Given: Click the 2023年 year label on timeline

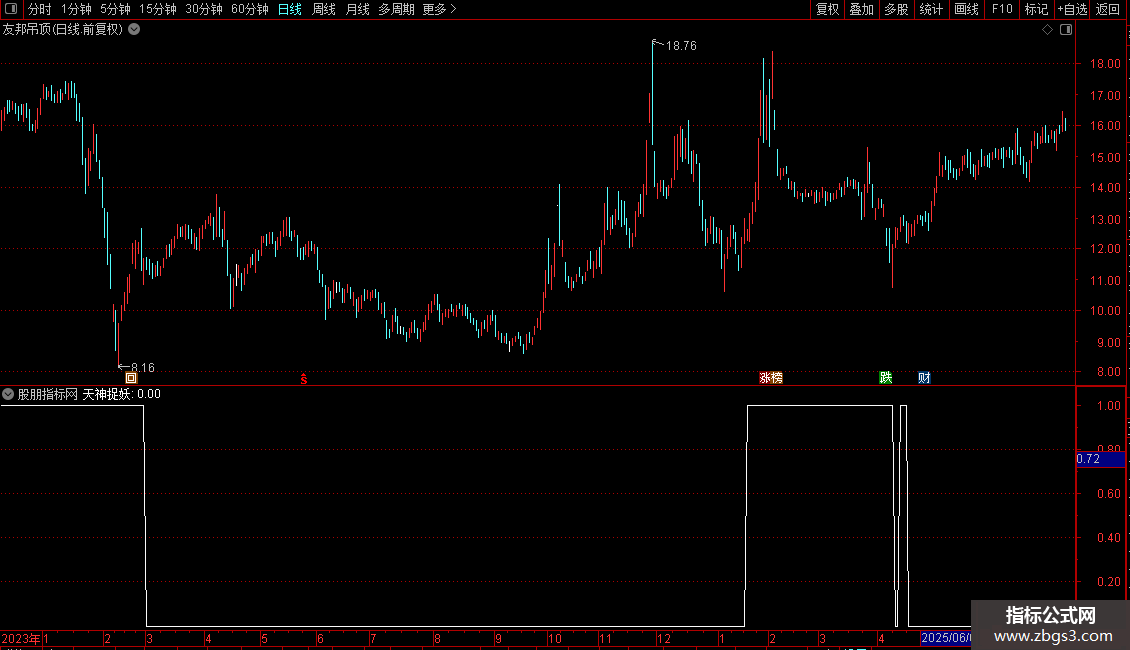Looking at the screenshot, I should [21, 638].
